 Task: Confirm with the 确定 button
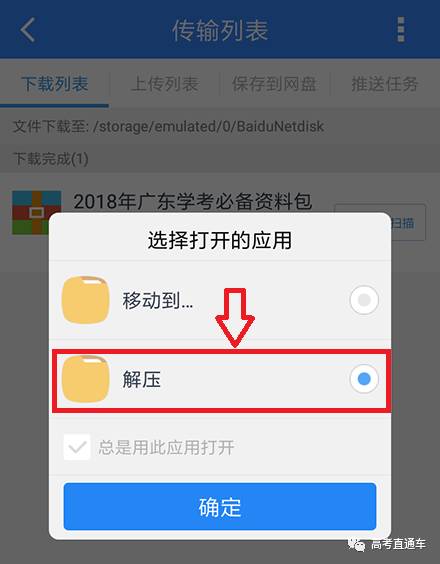(x=220, y=506)
